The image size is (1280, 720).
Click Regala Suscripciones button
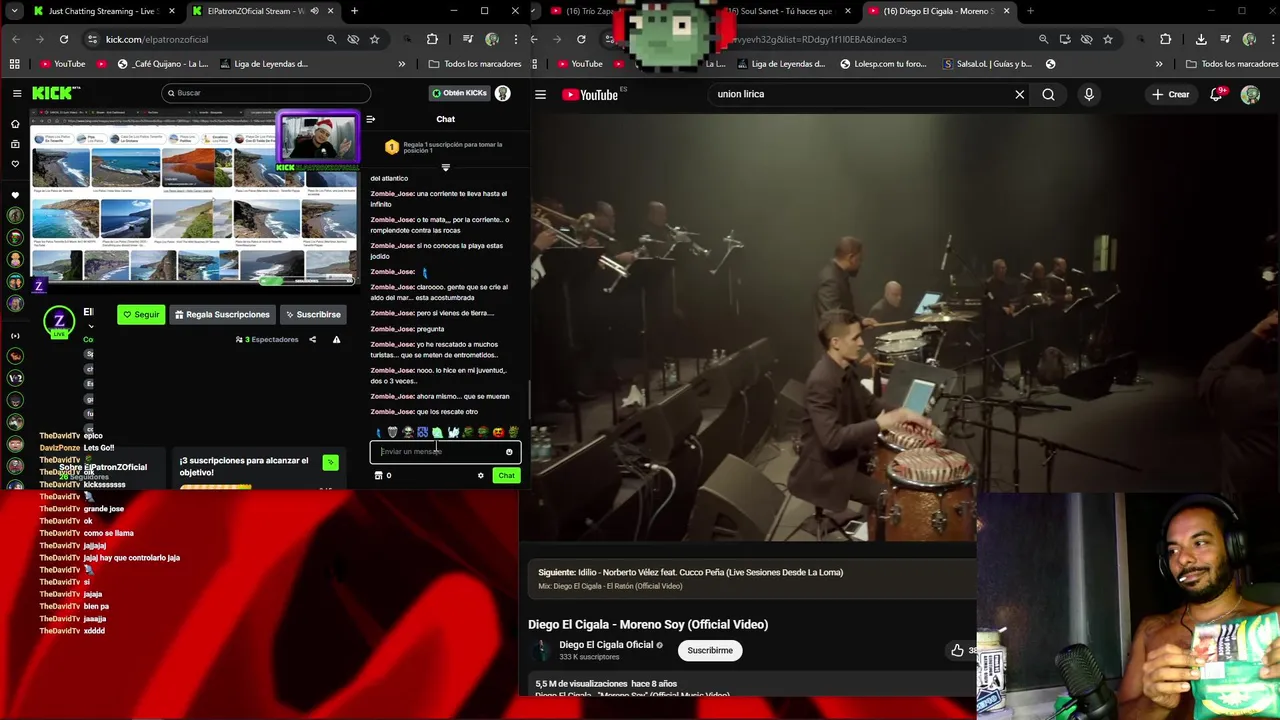(x=222, y=314)
